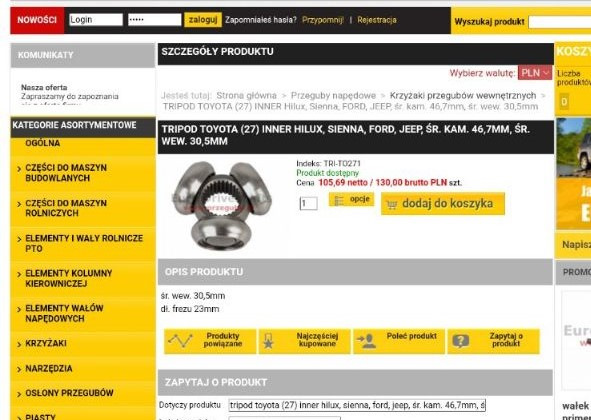Open the Nowości tab

[37, 20]
